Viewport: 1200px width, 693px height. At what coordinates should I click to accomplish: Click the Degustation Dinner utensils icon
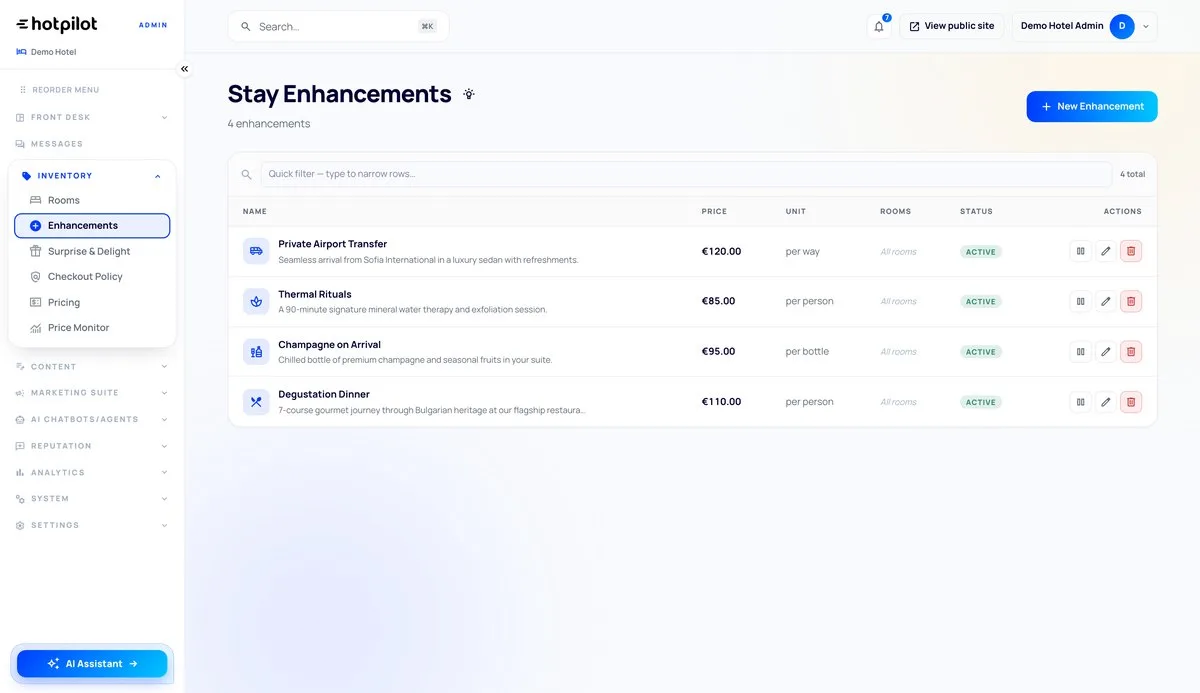tap(256, 402)
